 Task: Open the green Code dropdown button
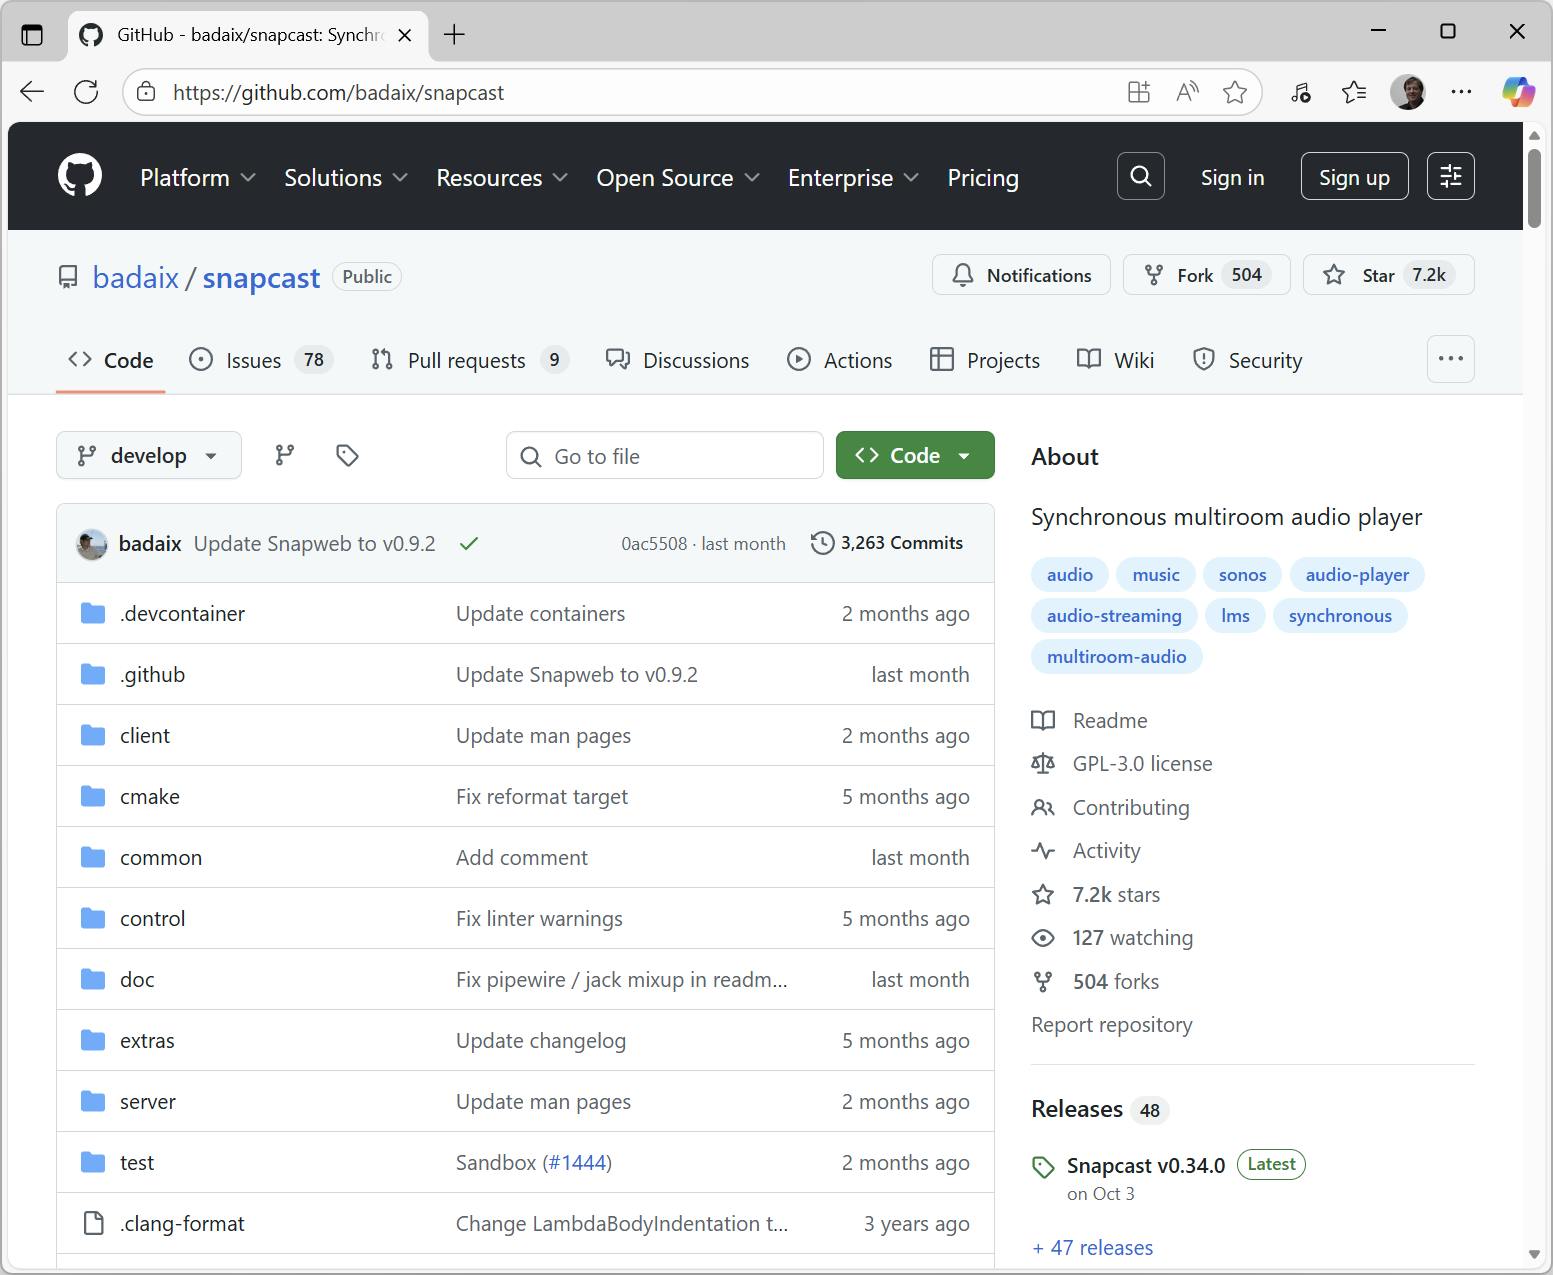[915, 455]
